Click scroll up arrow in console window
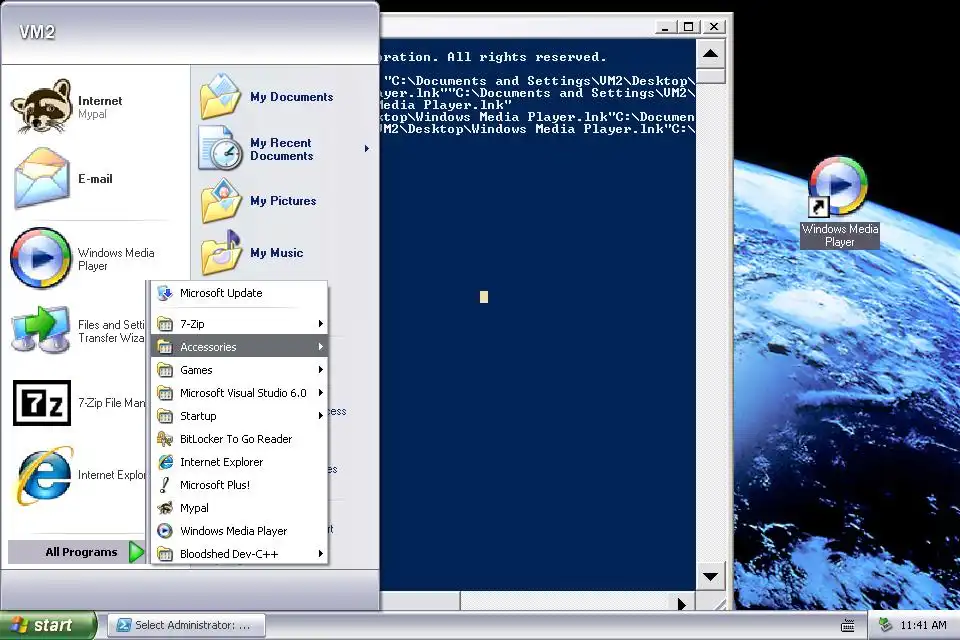The height and width of the screenshot is (640, 960). tap(710, 53)
